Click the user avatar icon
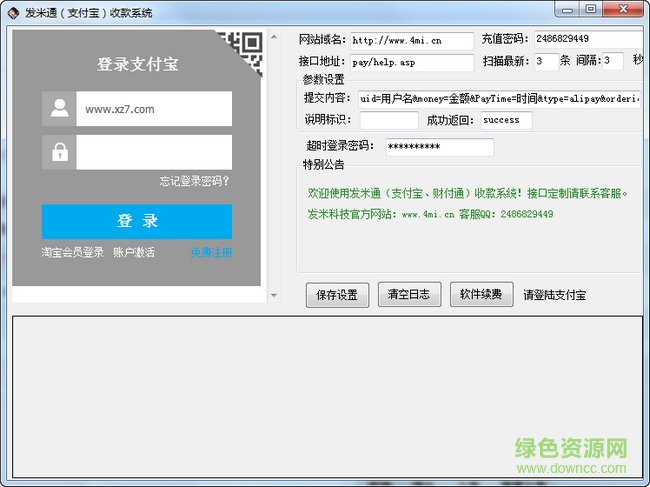650x487 pixels. (59, 109)
